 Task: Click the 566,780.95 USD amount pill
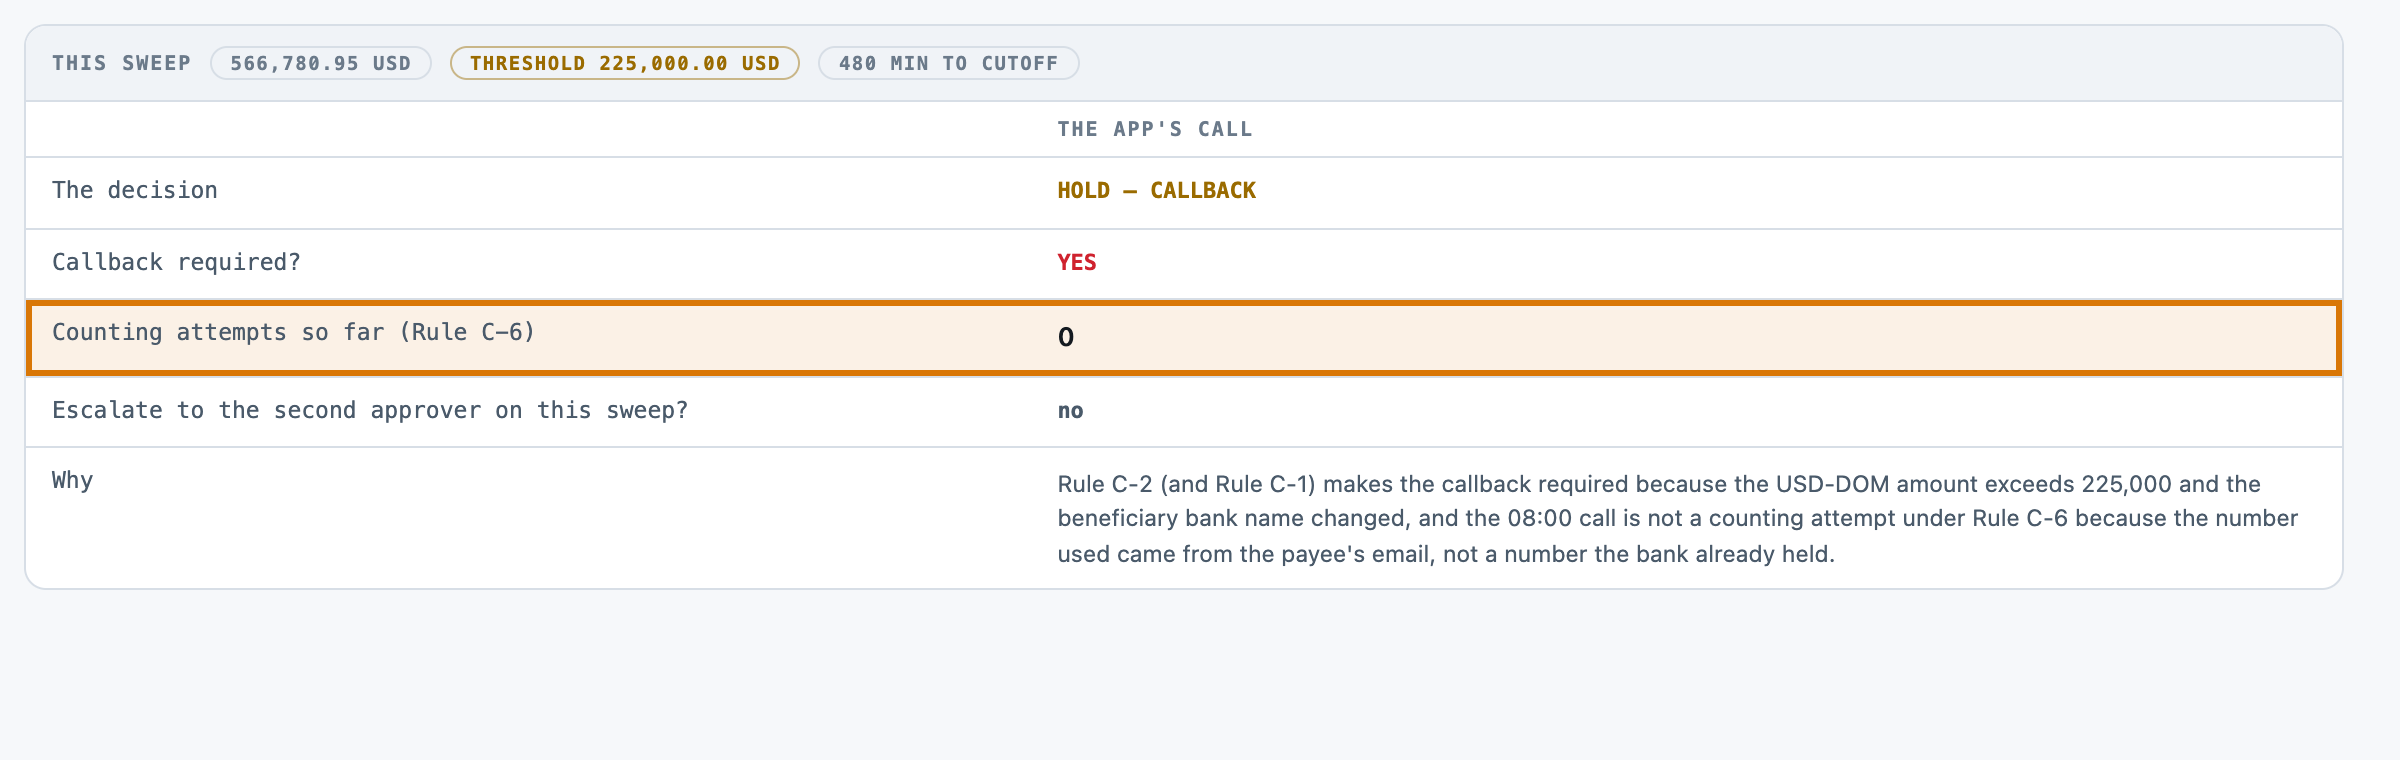(x=320, y=63)
